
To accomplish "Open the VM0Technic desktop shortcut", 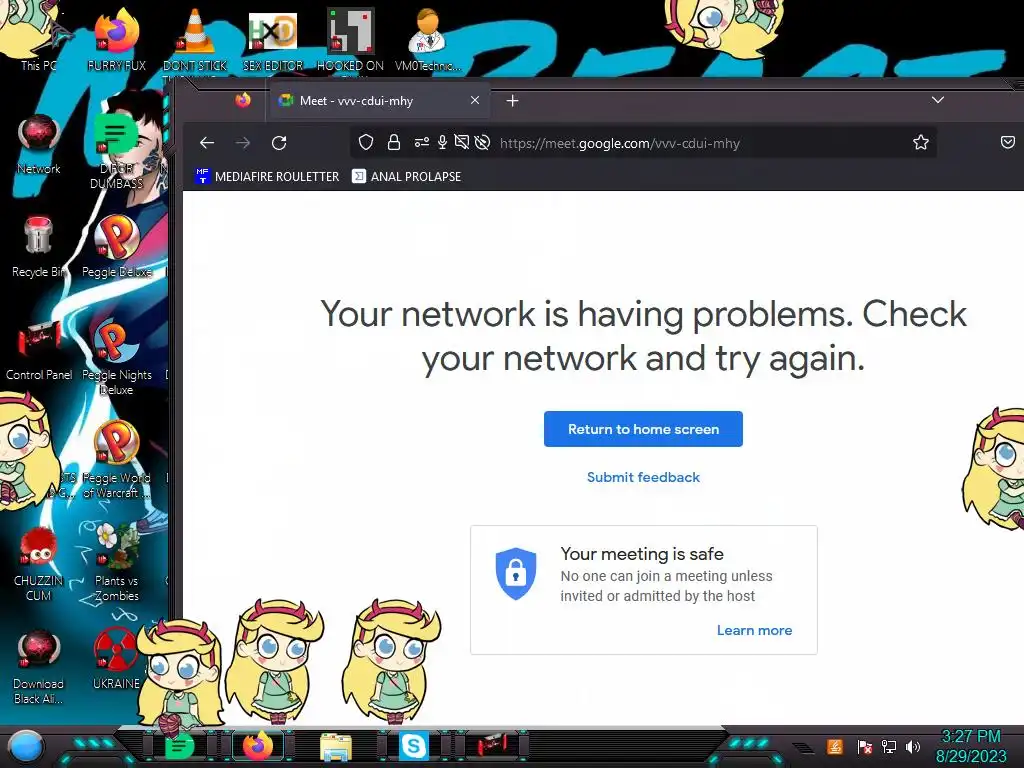I will 428,39.
